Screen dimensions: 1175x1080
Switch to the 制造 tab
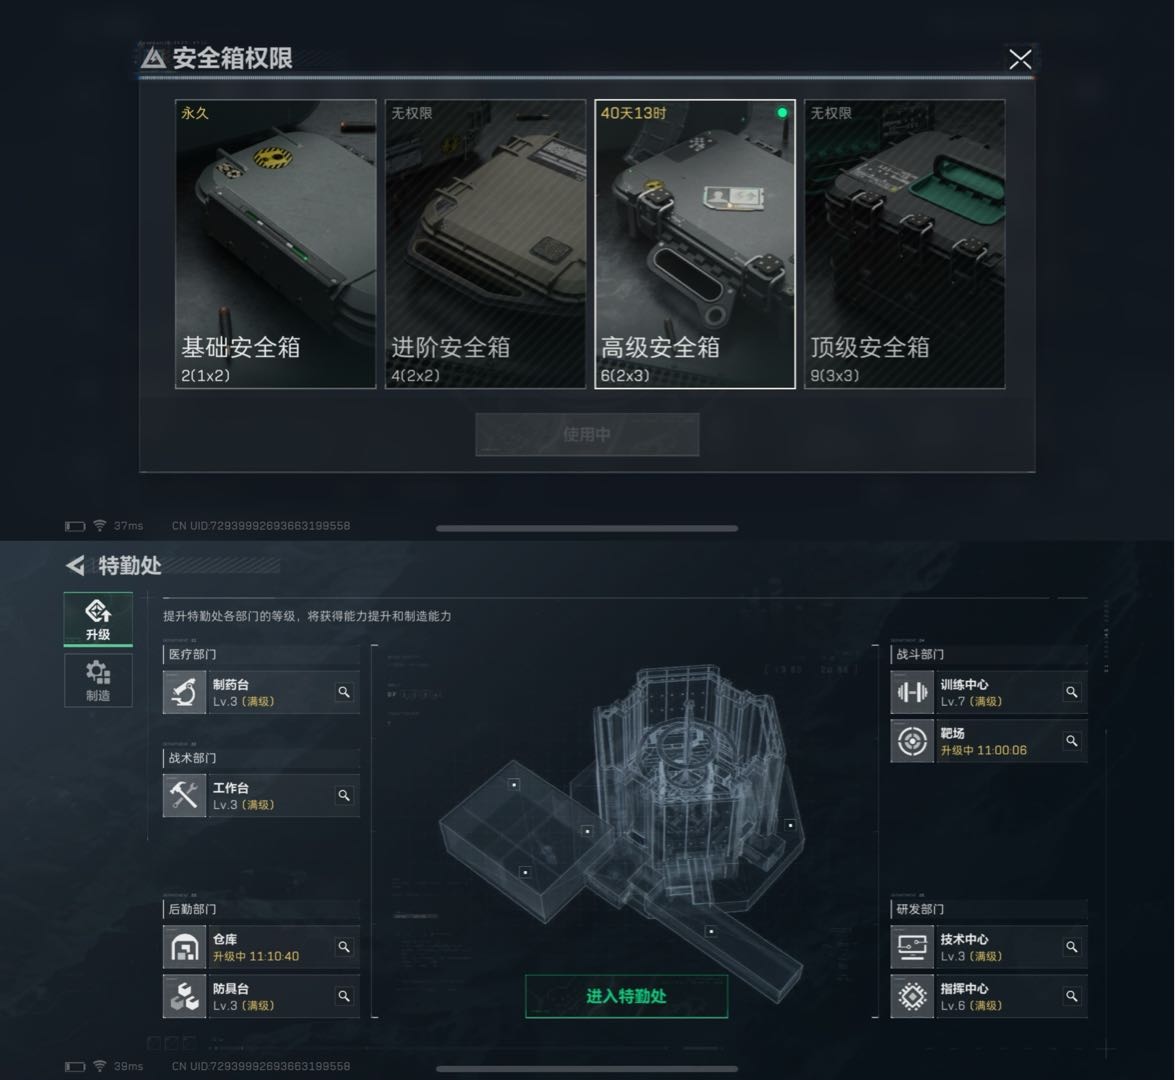[x=98, y=681]
